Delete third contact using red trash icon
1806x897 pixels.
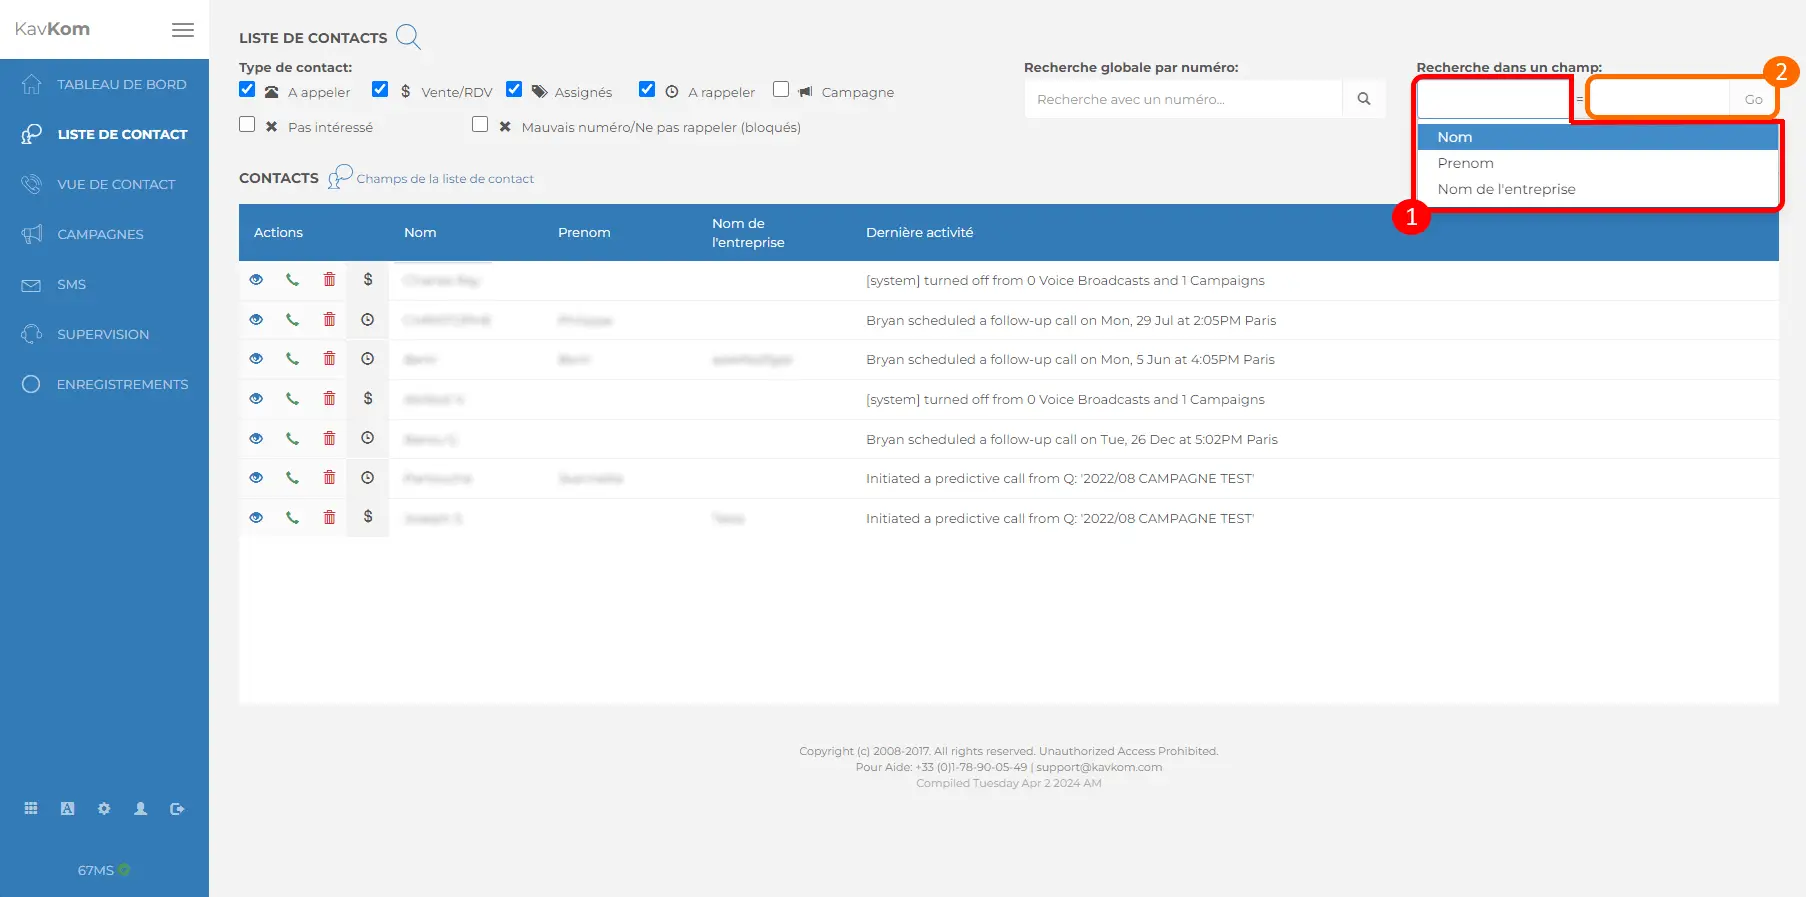pos(329,359)
